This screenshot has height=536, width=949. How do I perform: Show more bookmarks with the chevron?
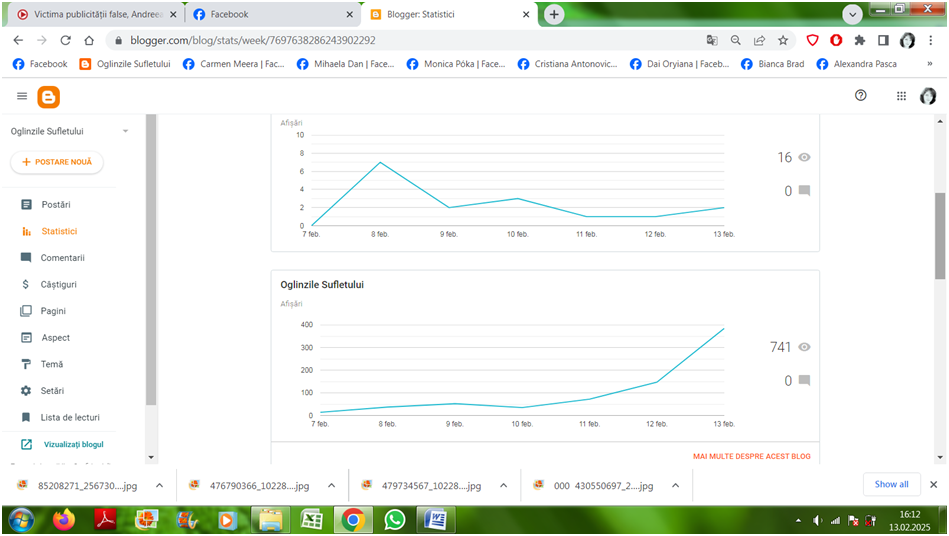[930, 64]
